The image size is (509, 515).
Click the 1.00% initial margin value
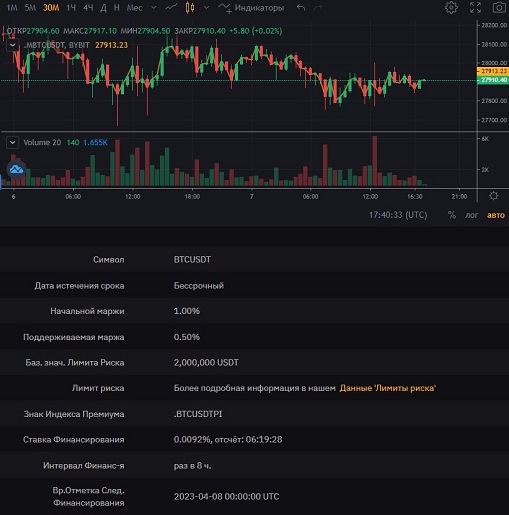(187, 311)
